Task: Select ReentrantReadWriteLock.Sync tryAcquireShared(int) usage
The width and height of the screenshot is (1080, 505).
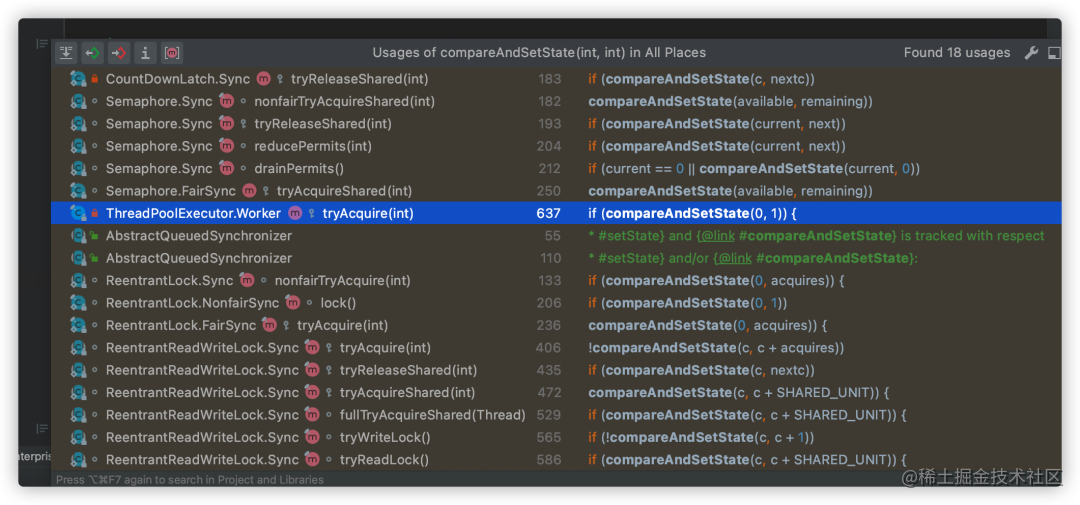Action: [556, 393]
